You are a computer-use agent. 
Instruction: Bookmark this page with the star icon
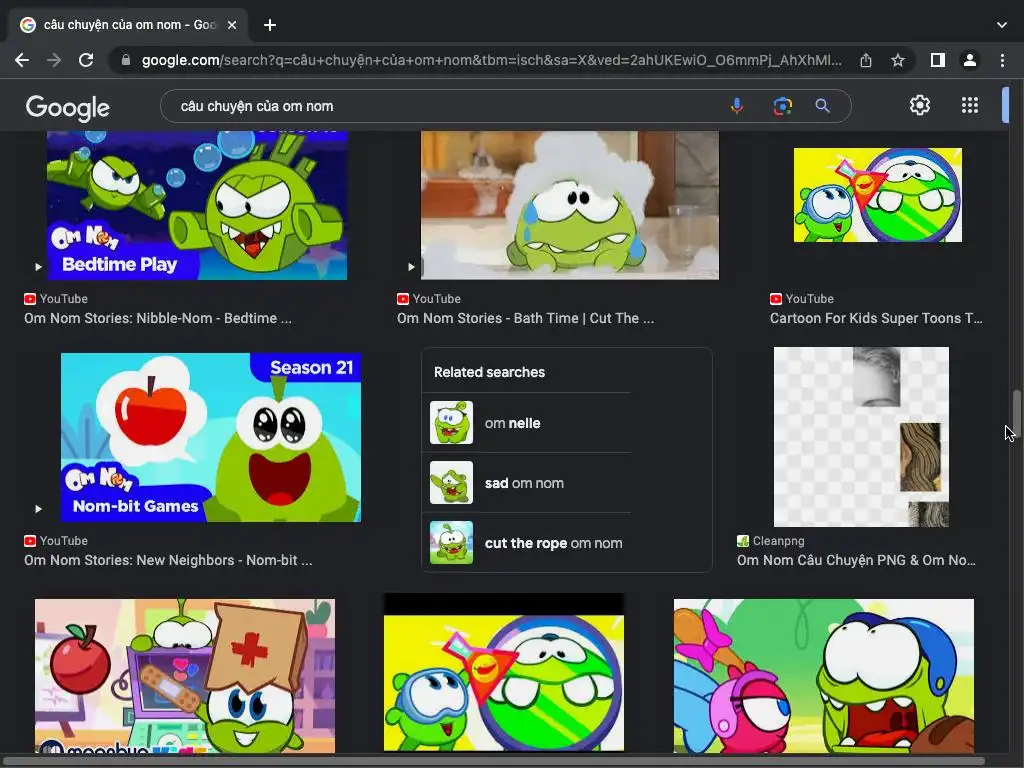898,60
